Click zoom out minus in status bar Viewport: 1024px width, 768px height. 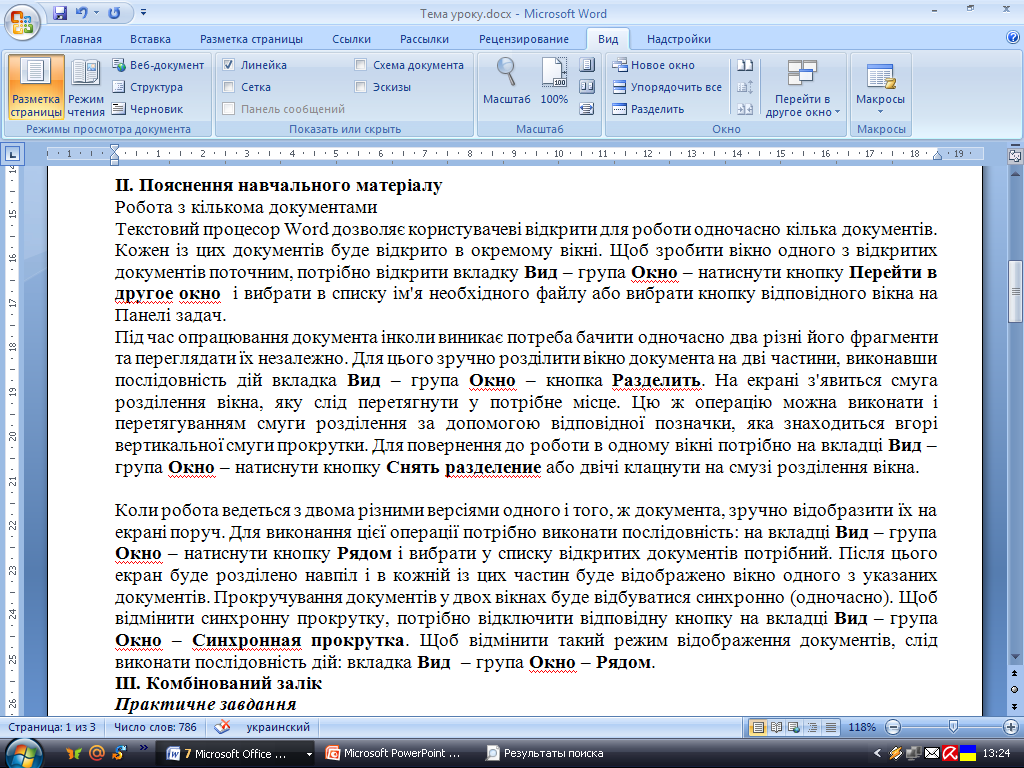tap(893, 727)
